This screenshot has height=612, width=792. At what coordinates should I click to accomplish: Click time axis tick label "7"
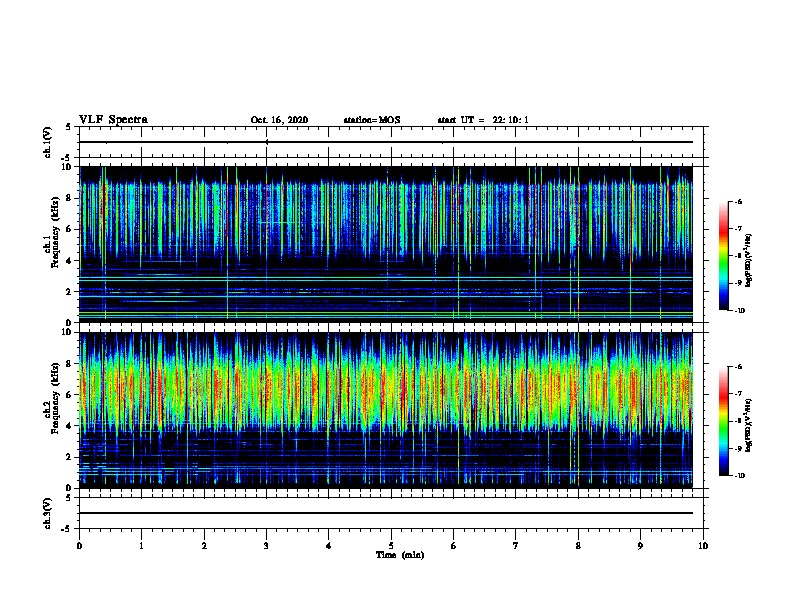pyautogui.click(x=516, y=546)
